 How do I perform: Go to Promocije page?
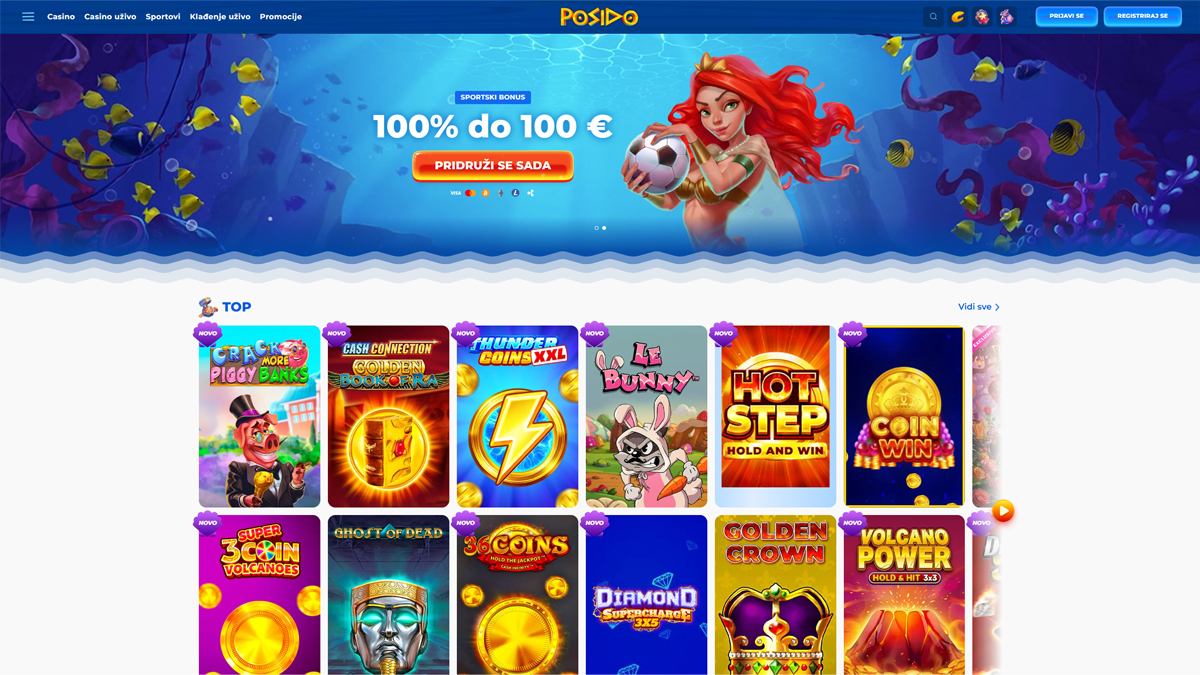pyautogui.click(x=281, y=17)
